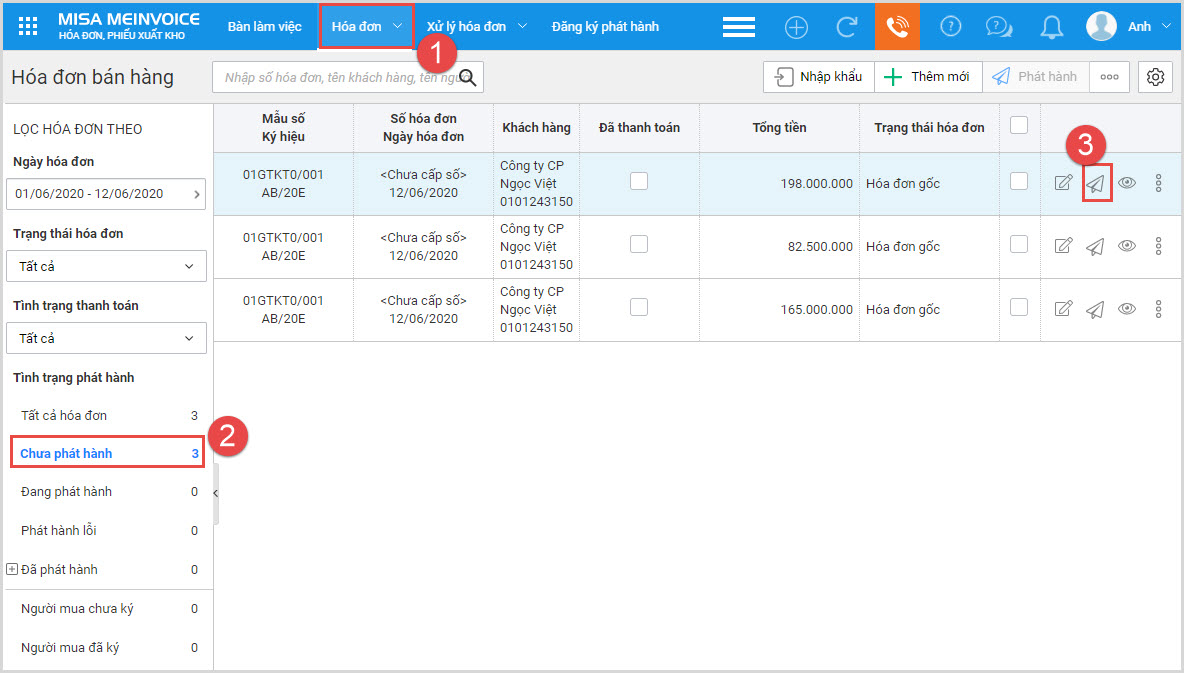Open the Xử lý hóa đơn menu
The height and width of the screenshot is (673, 1184).
[x=476, y=26]
